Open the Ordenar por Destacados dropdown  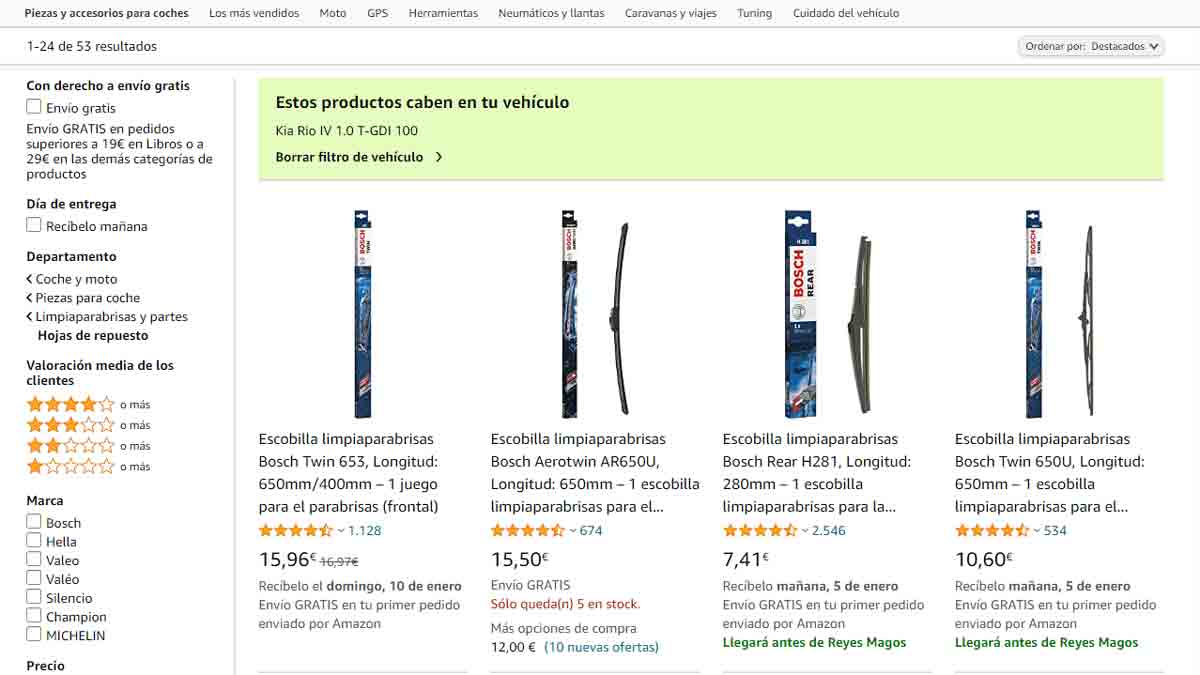(x=1091, y=46)
